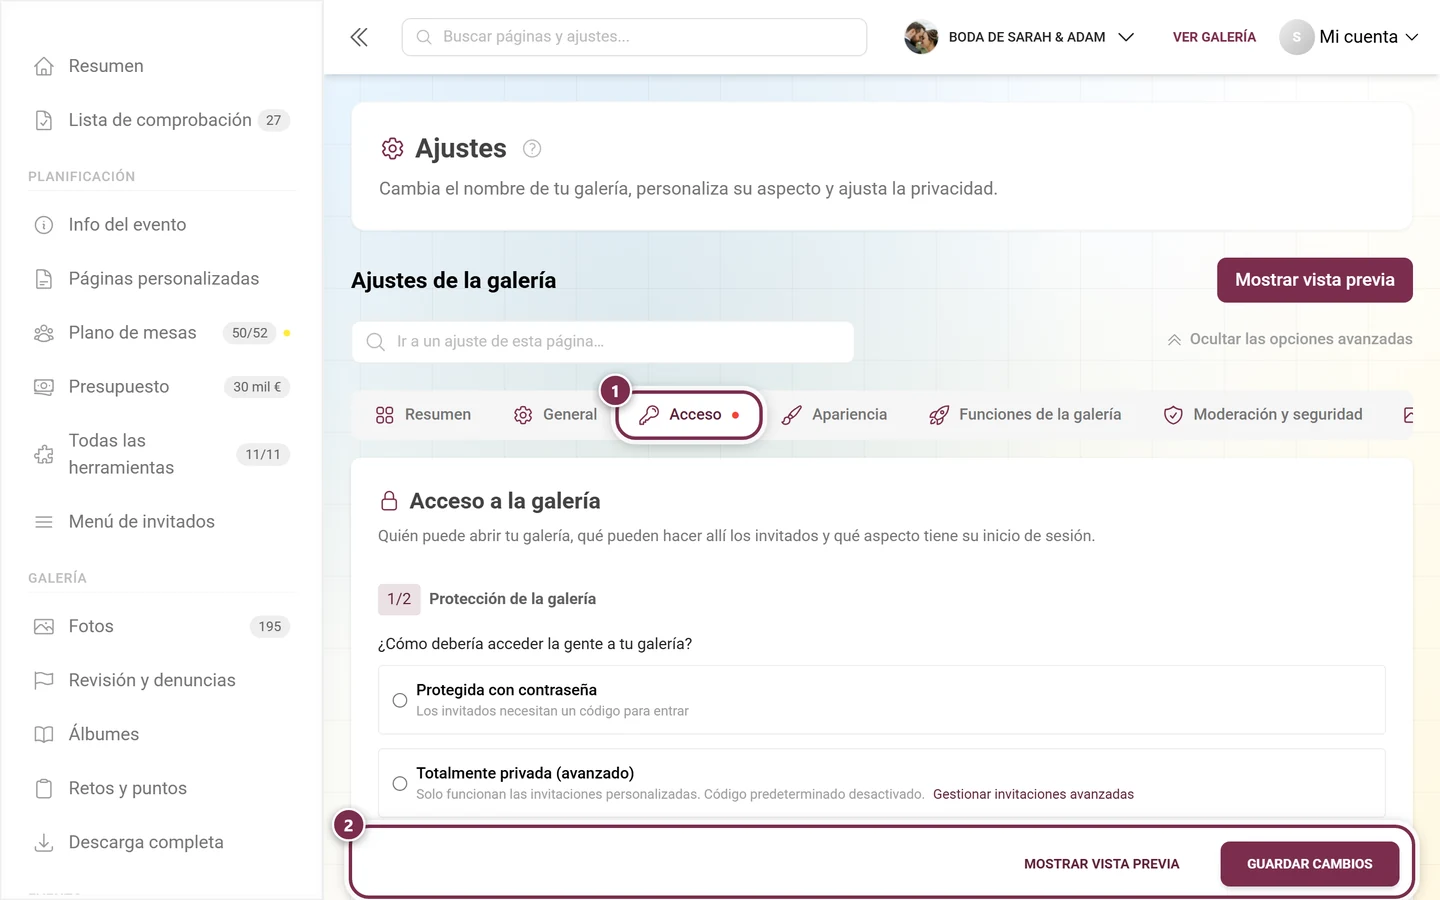Go to Moderación y seguridad tab

point(1263,415)
